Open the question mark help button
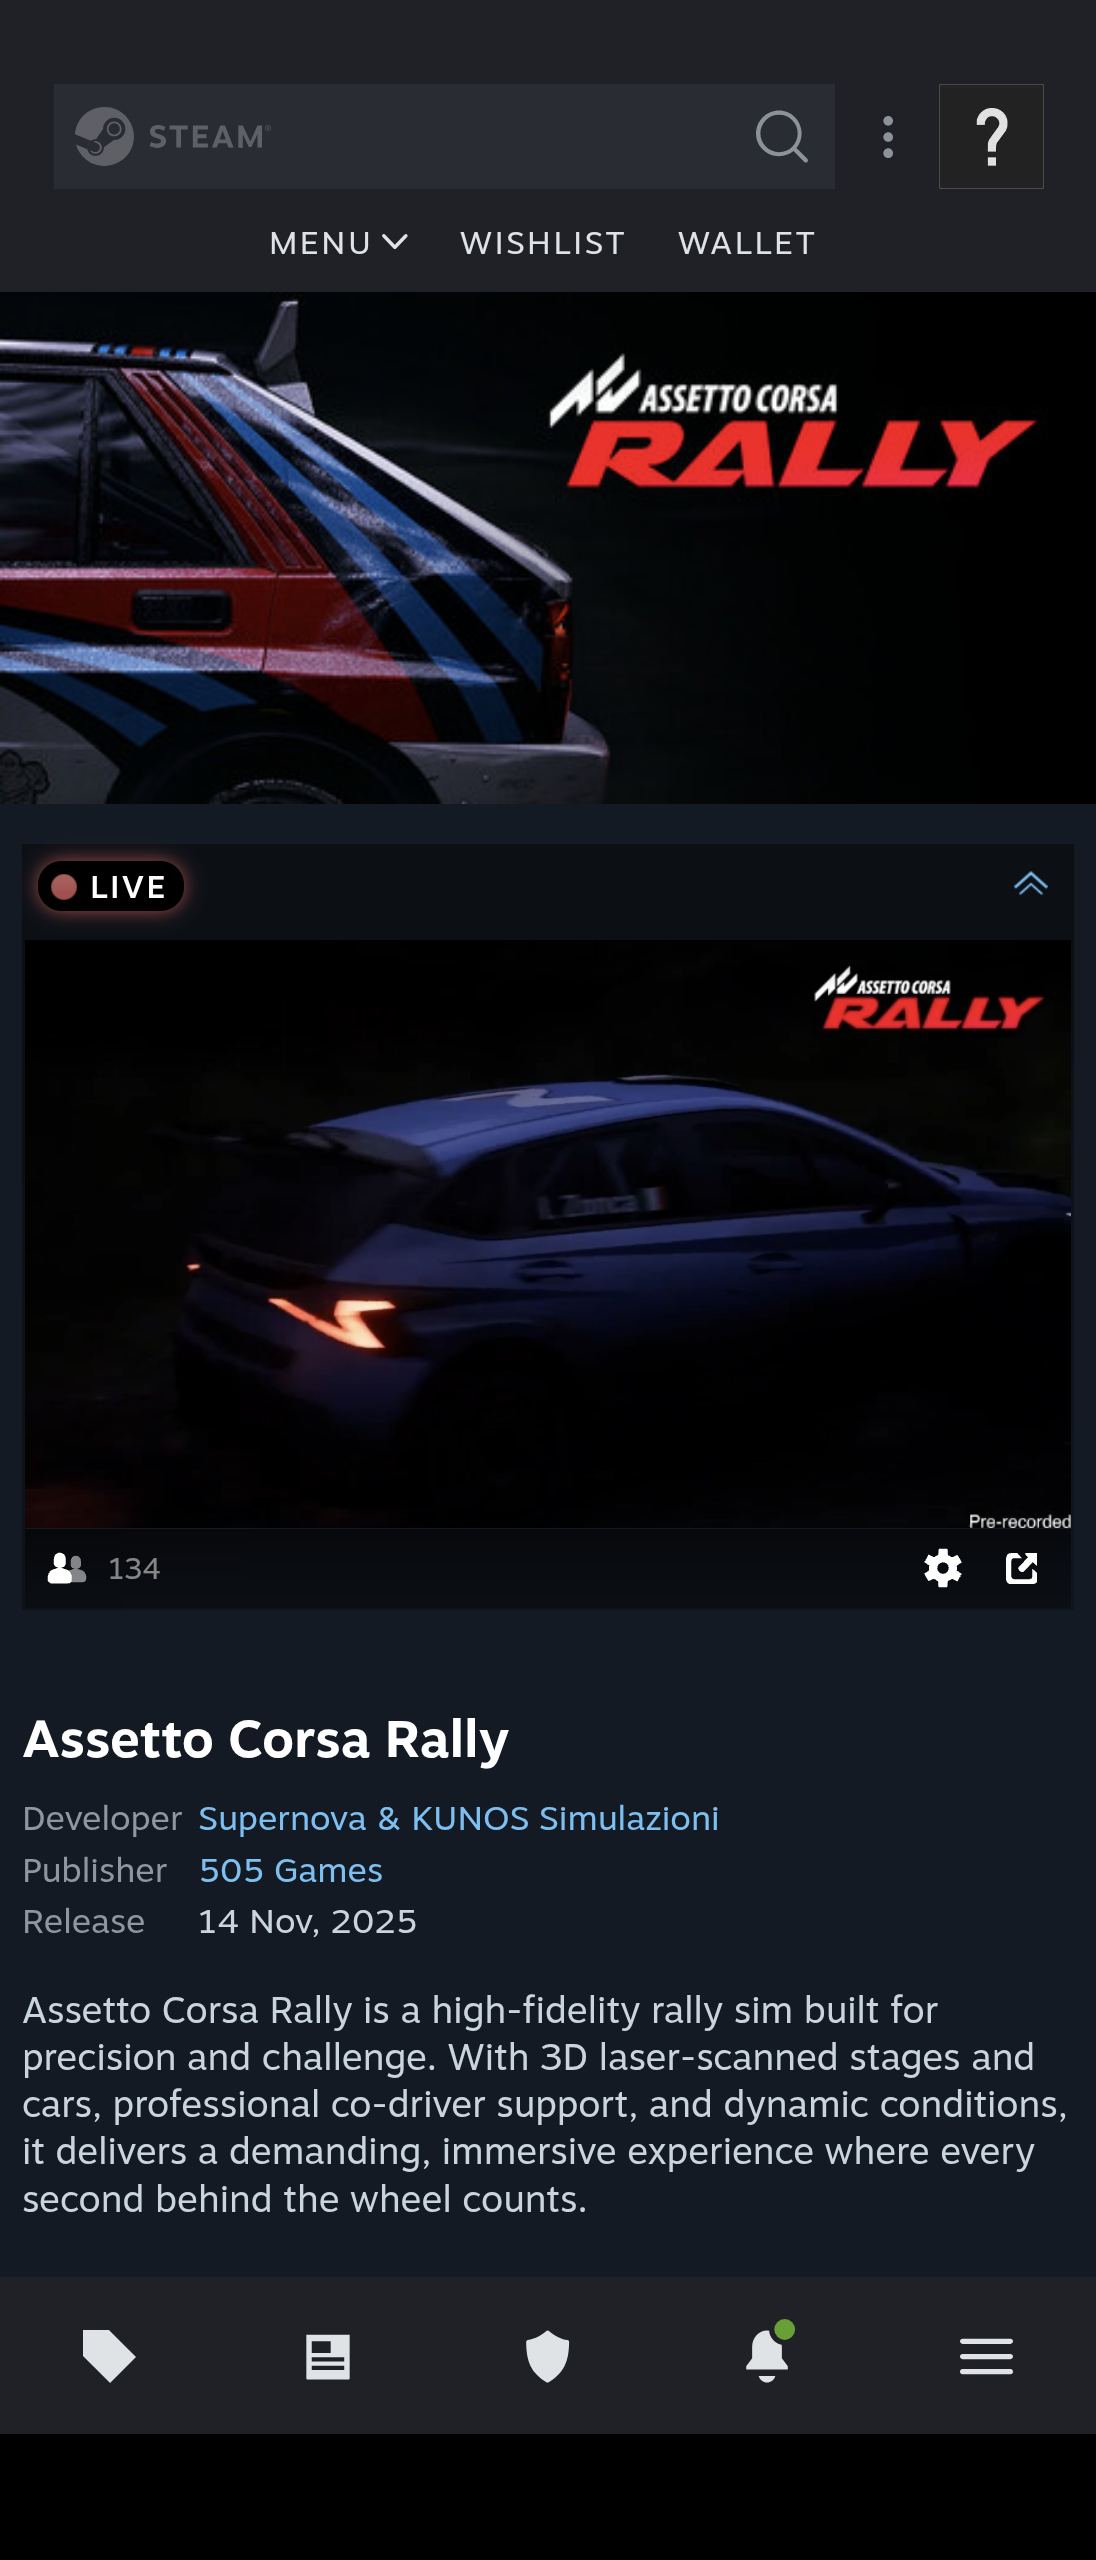This screenshot has height=2560, width=1096. point(991,137)
